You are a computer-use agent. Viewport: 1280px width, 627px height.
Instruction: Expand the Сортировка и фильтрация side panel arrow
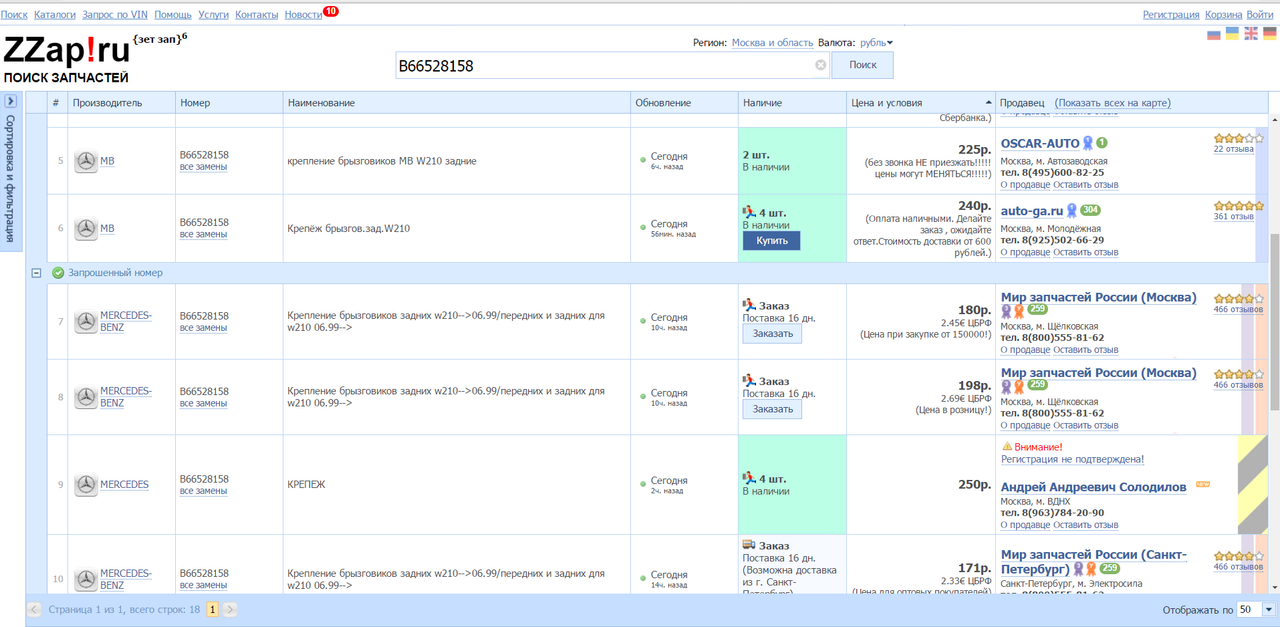click(10, 101)
